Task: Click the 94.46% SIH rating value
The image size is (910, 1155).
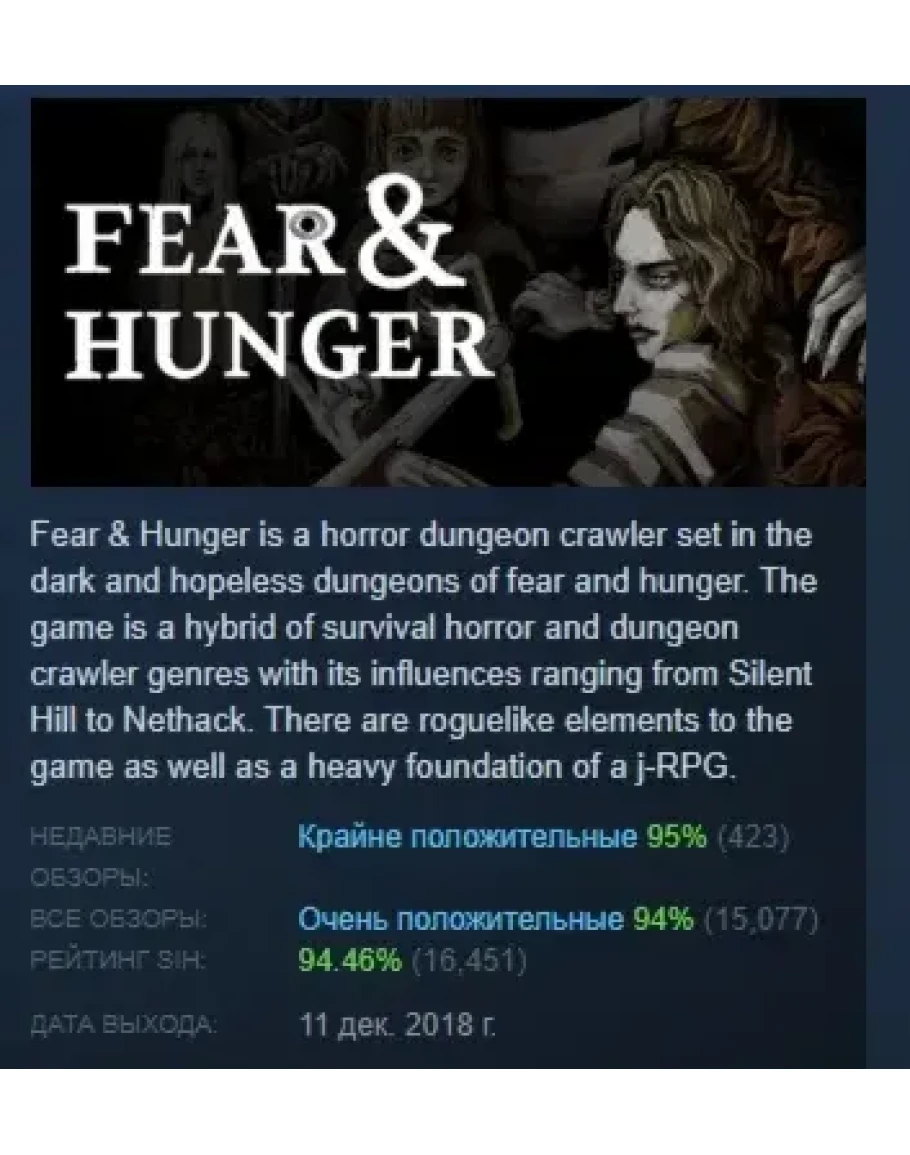Action: point(350,961)
